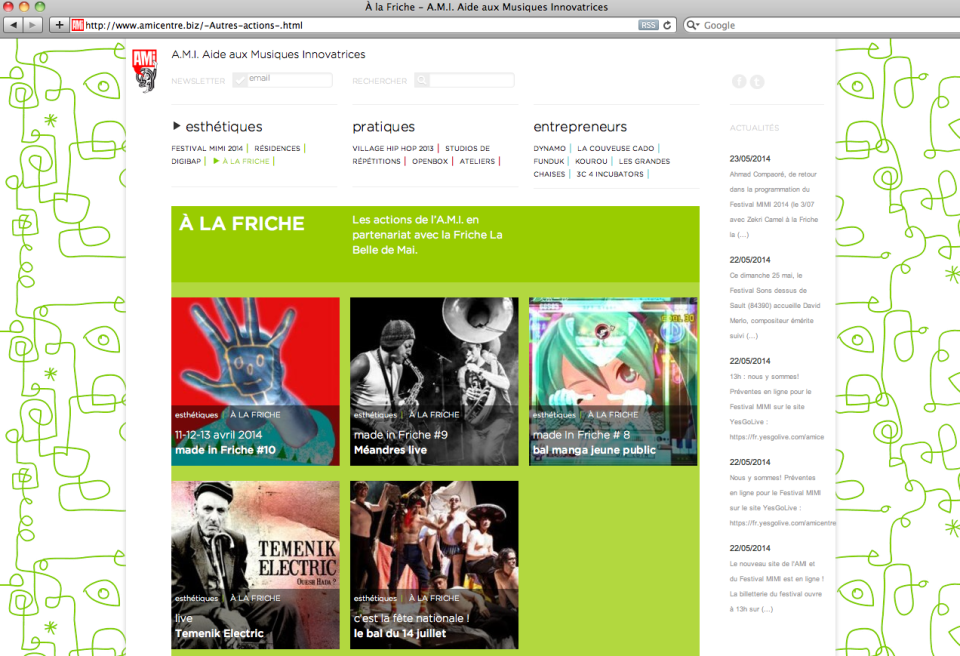Open 3C 4 Incubators link
The image size is (960, 656).
610,174
